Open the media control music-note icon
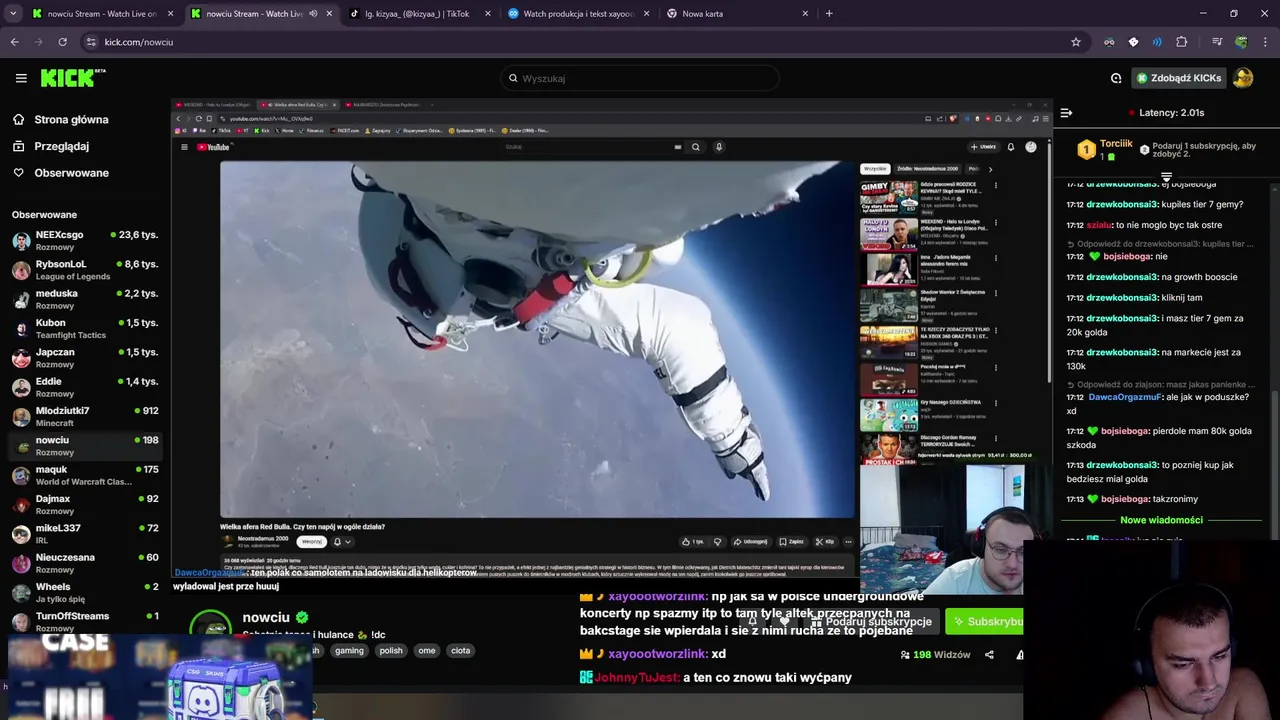The width and height of the screenshot is (1280, 720). (1217, 42)
